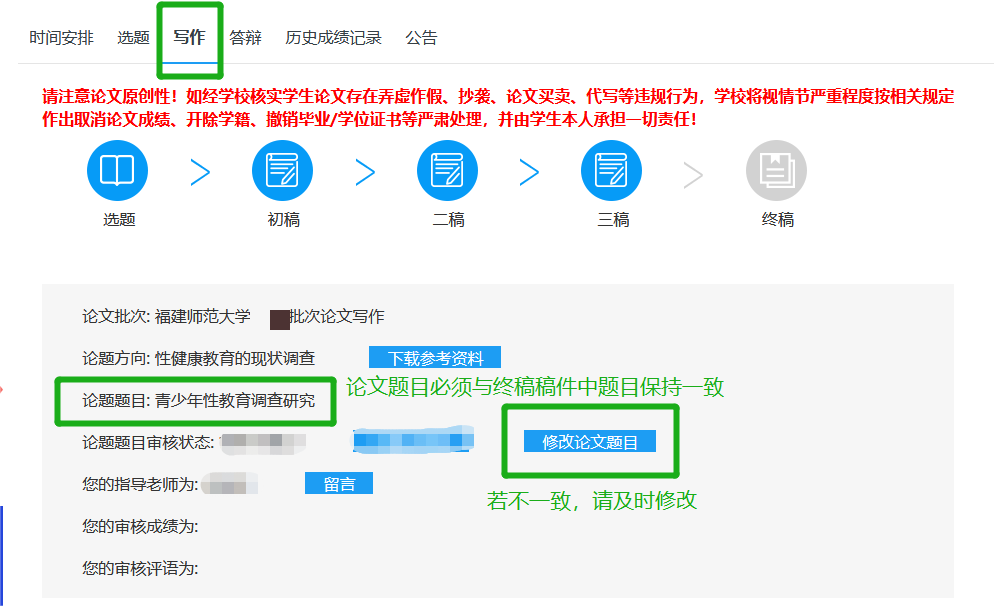Viewport: 996px width, 606px height.
Task: Open the grayed-out 终稿 final draft icon
Action: pyautogui.click(x=776, y=171)
